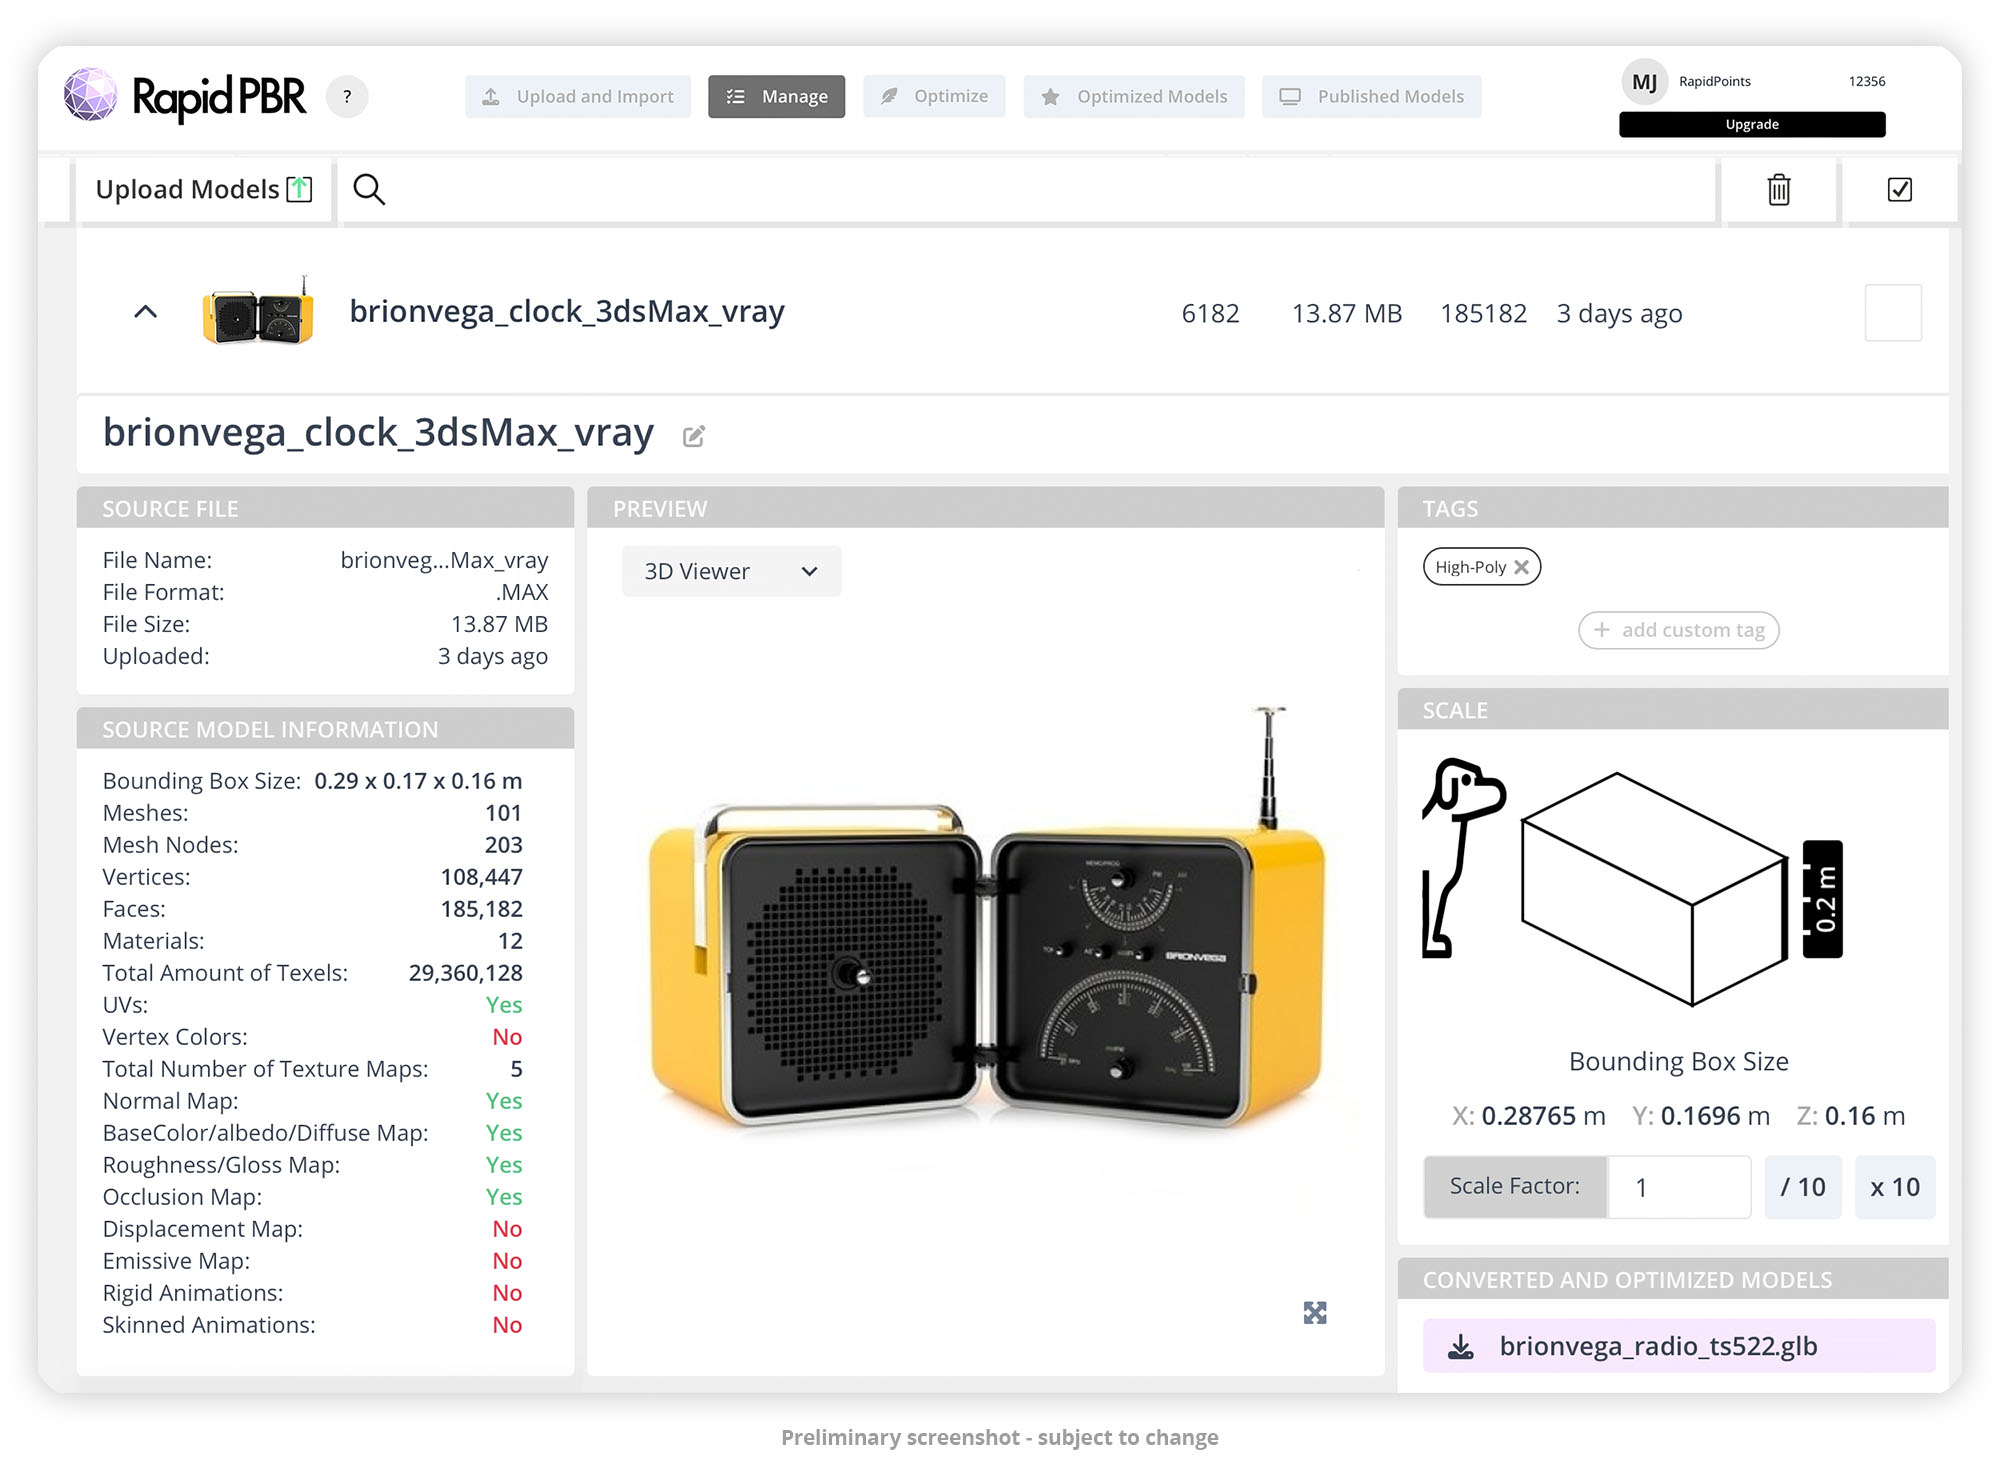Click the radio model thumbnail
This screenshot has width=2000, height=1480.
click(258, 311)
